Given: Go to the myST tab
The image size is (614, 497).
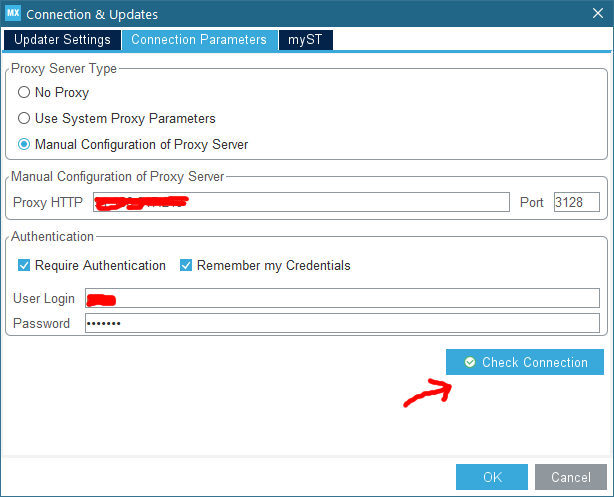Looking at the screenshot, I should (x=306, y=40).
